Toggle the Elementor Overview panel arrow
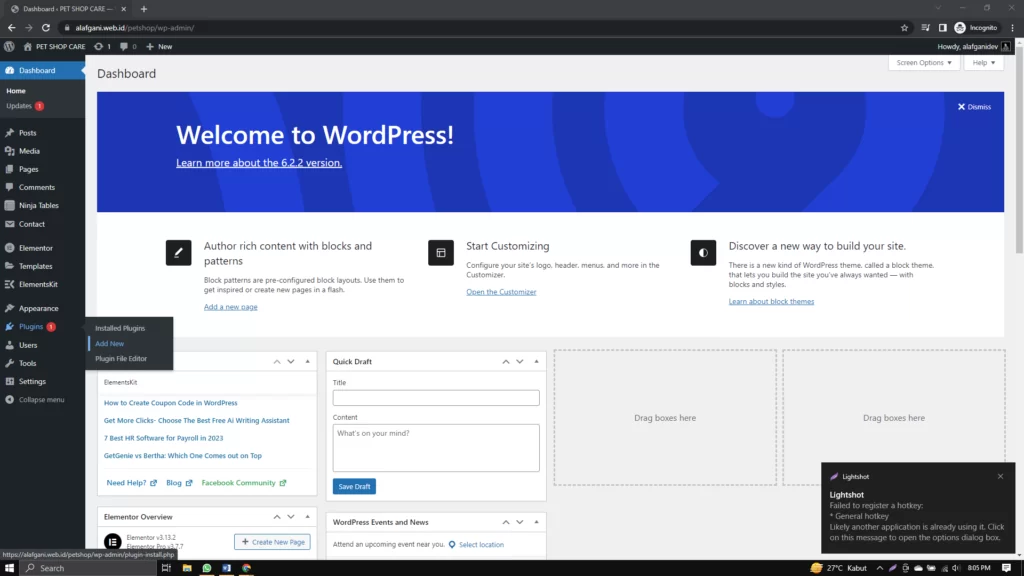 click(x=308, y=517)
